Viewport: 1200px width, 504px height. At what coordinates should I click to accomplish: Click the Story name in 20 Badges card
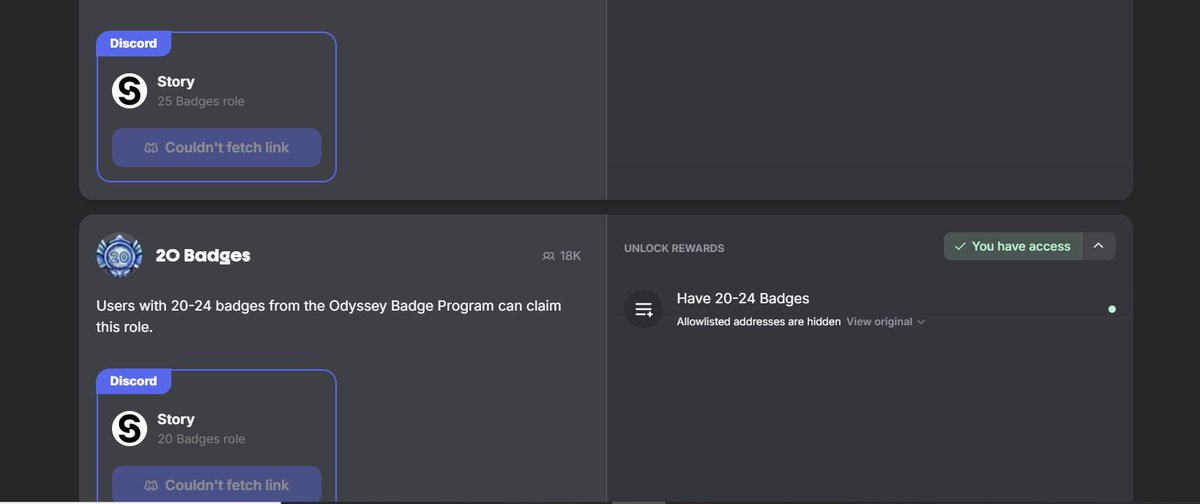click(x=176, y=420)
